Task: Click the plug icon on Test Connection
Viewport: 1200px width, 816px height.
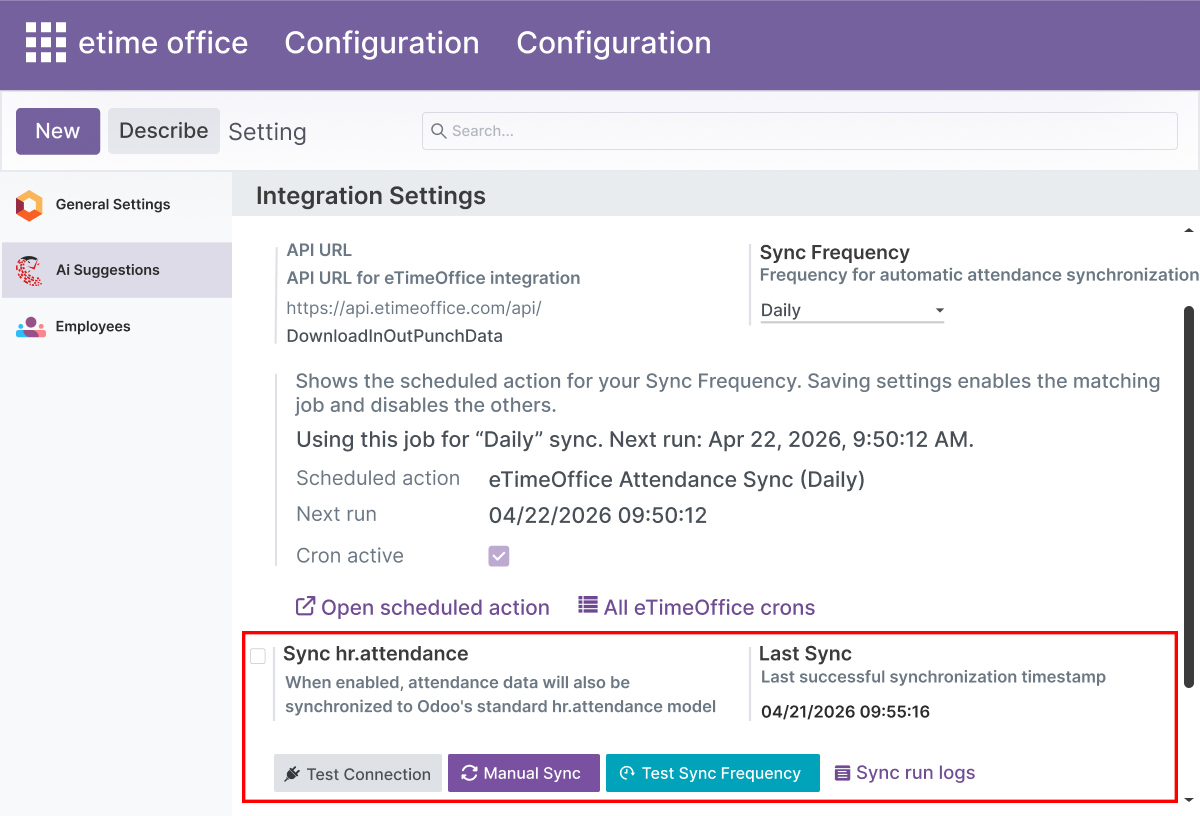Action: (292, 774)
